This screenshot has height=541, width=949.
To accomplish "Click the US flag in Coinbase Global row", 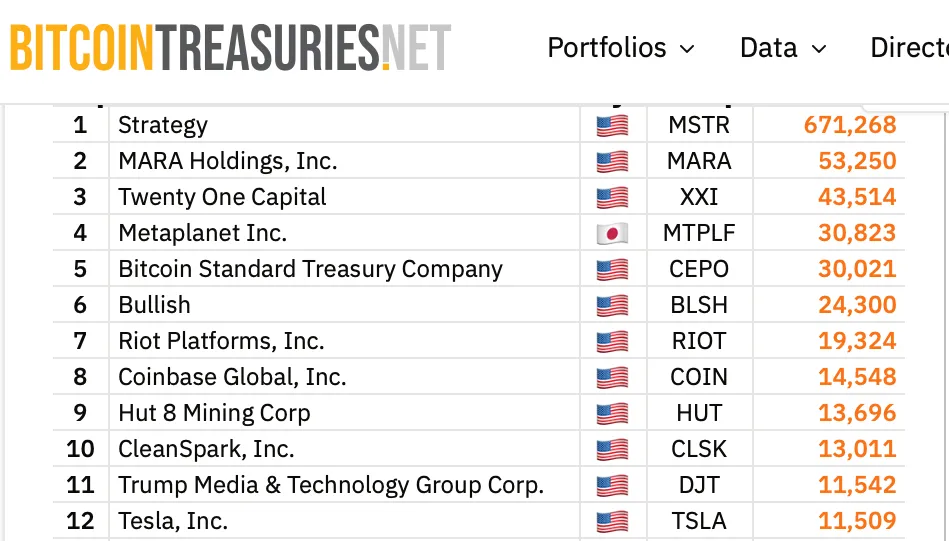I will click(612, 378).
